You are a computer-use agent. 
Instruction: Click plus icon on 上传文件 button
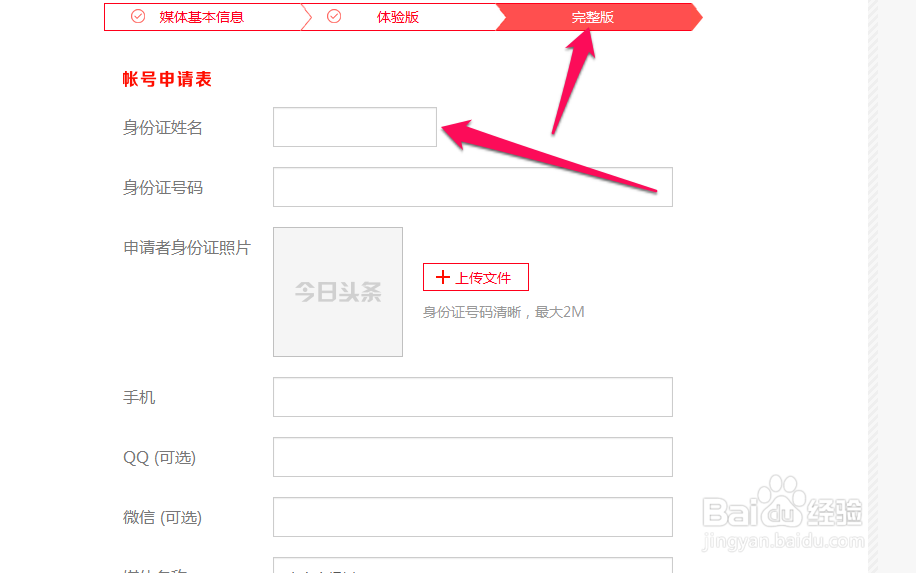point(443,277)
